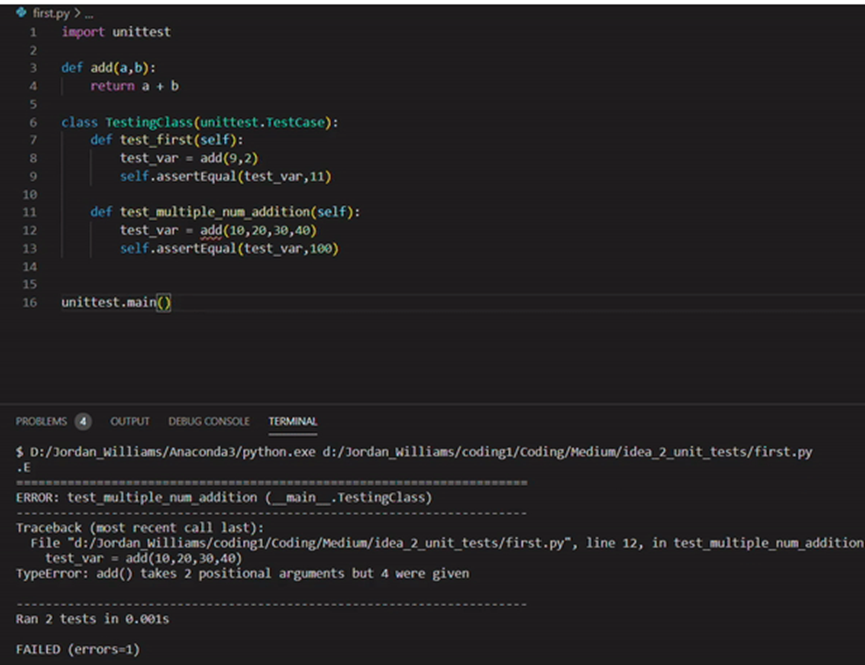Open the first.py file path link in traceback
865x665 pixels.
pyautogui.click(x=321, y=544)
